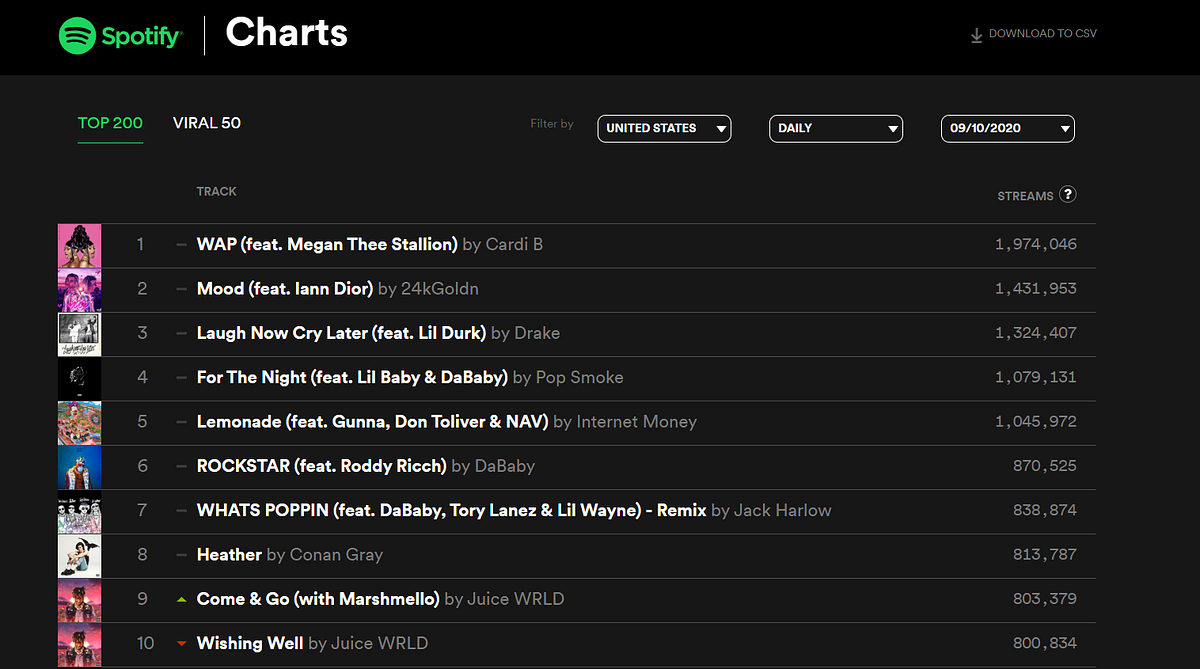Switch to the VIRAL 50 tab

(206, 122)
